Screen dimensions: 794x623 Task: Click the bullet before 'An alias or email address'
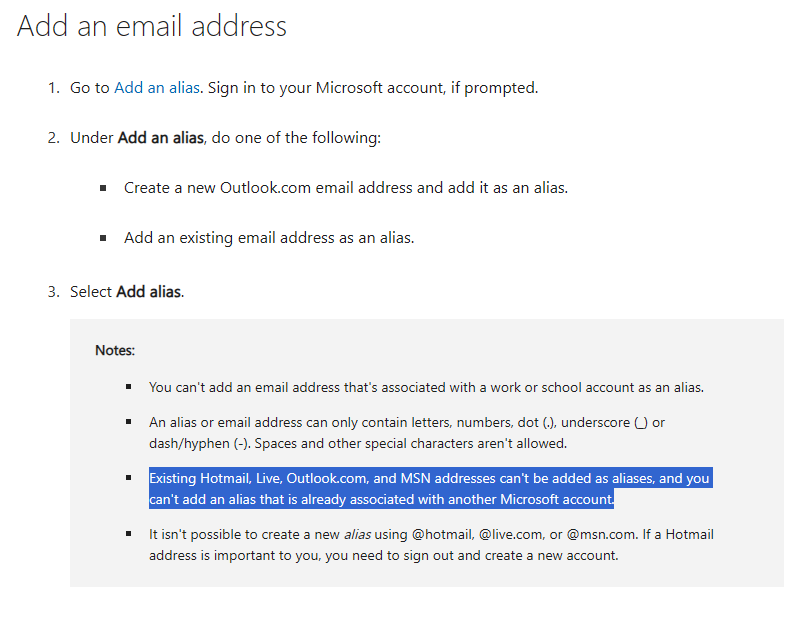(129, 421)
